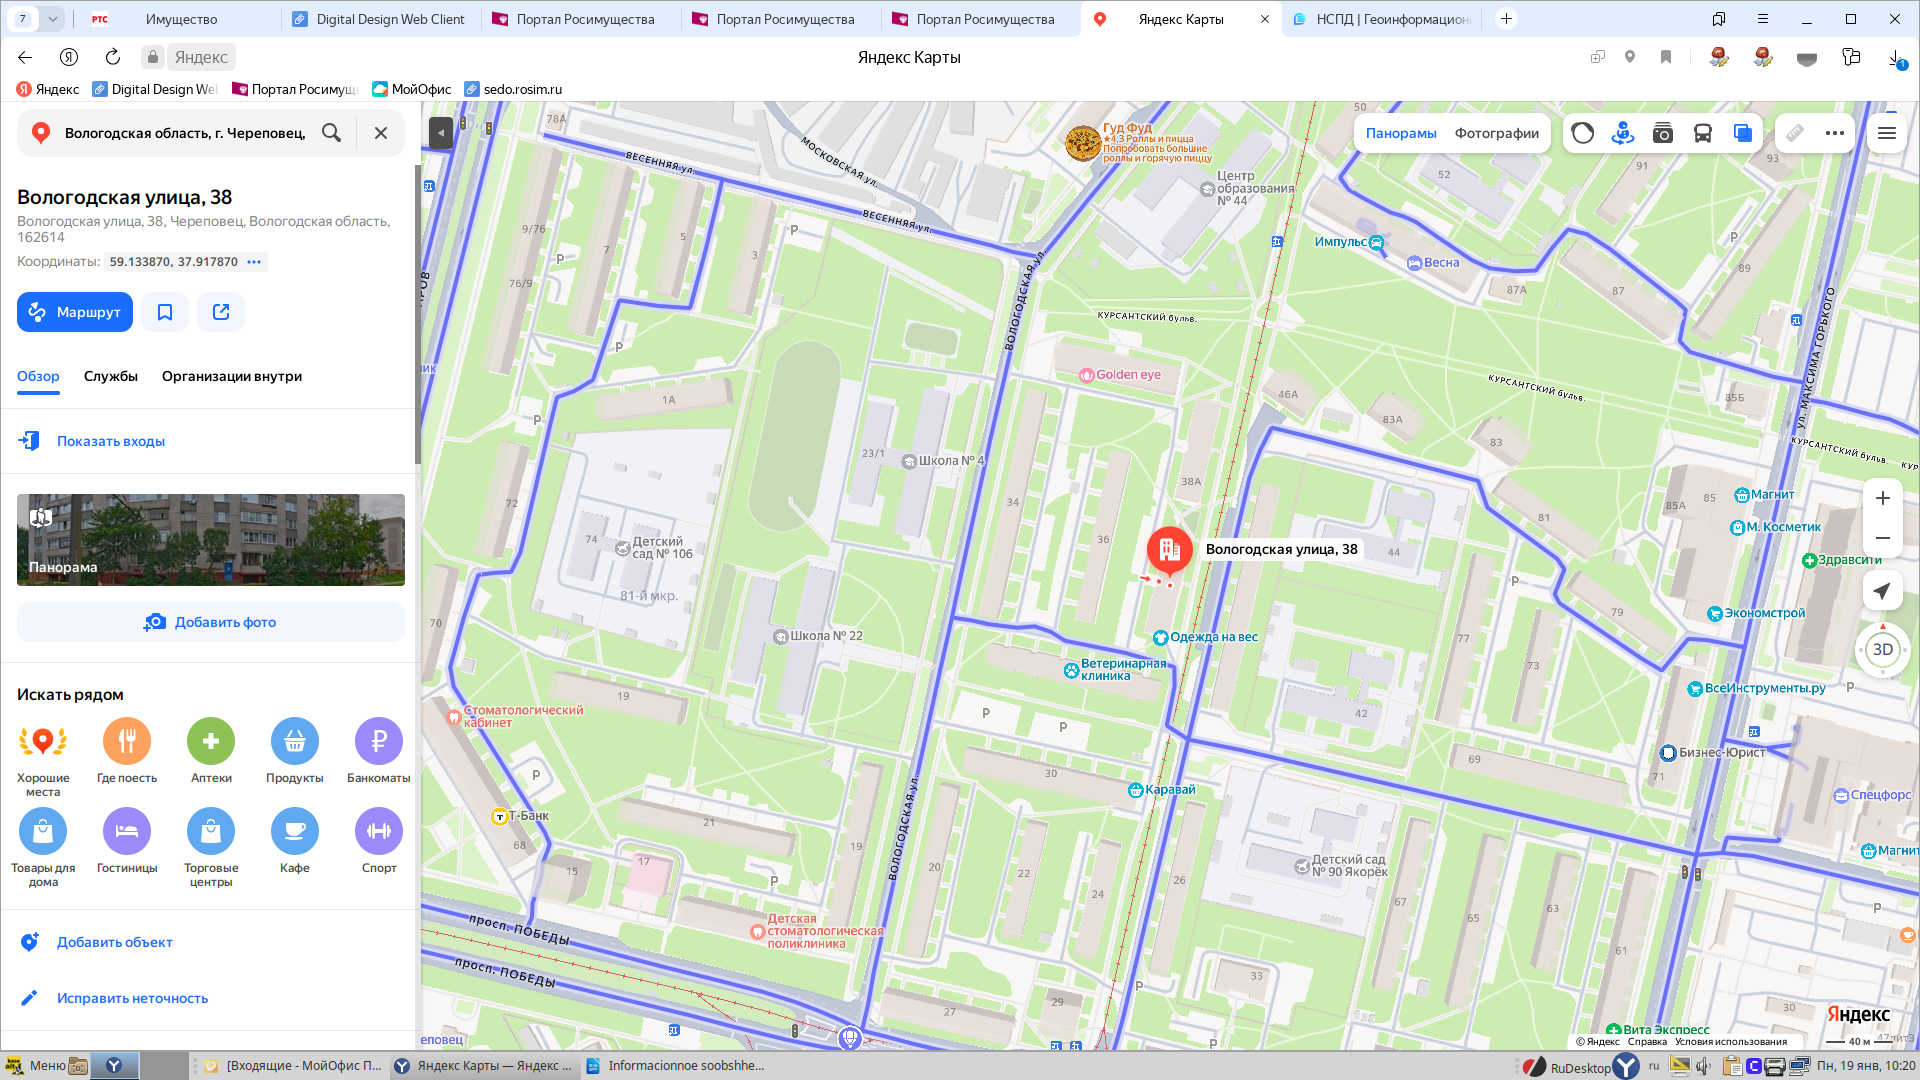
Task: Switch to Службы tab
Action: click(111, 376)
